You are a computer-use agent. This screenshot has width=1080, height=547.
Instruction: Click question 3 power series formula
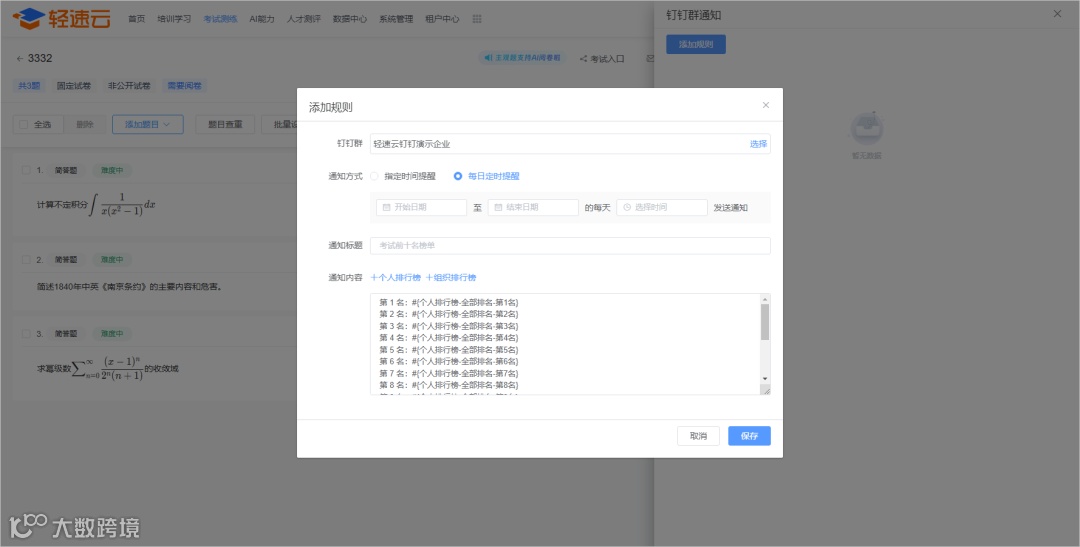107,369
